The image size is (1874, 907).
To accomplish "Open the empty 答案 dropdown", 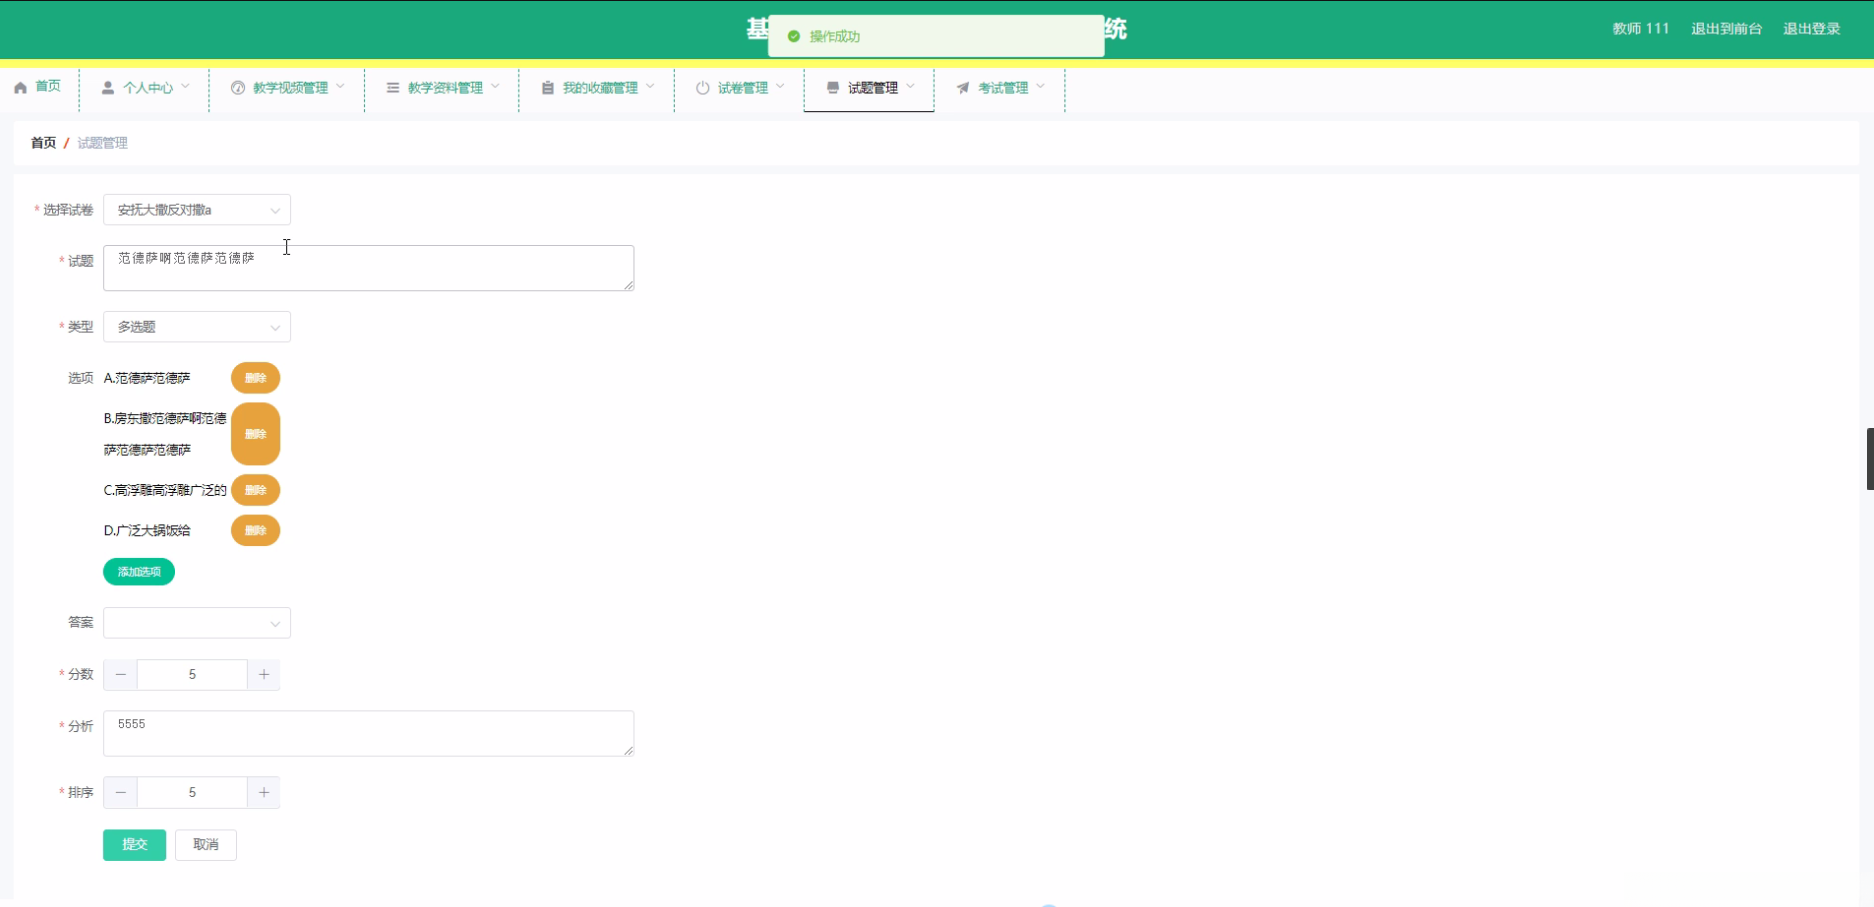I will 196,622.
